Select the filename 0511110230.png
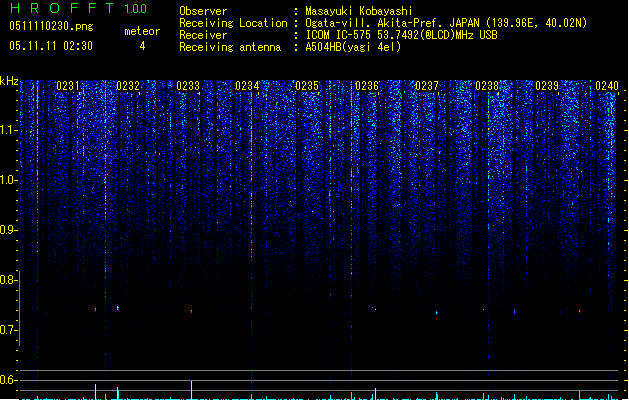This screenshot has height=400, width=629. coord(51,26)
